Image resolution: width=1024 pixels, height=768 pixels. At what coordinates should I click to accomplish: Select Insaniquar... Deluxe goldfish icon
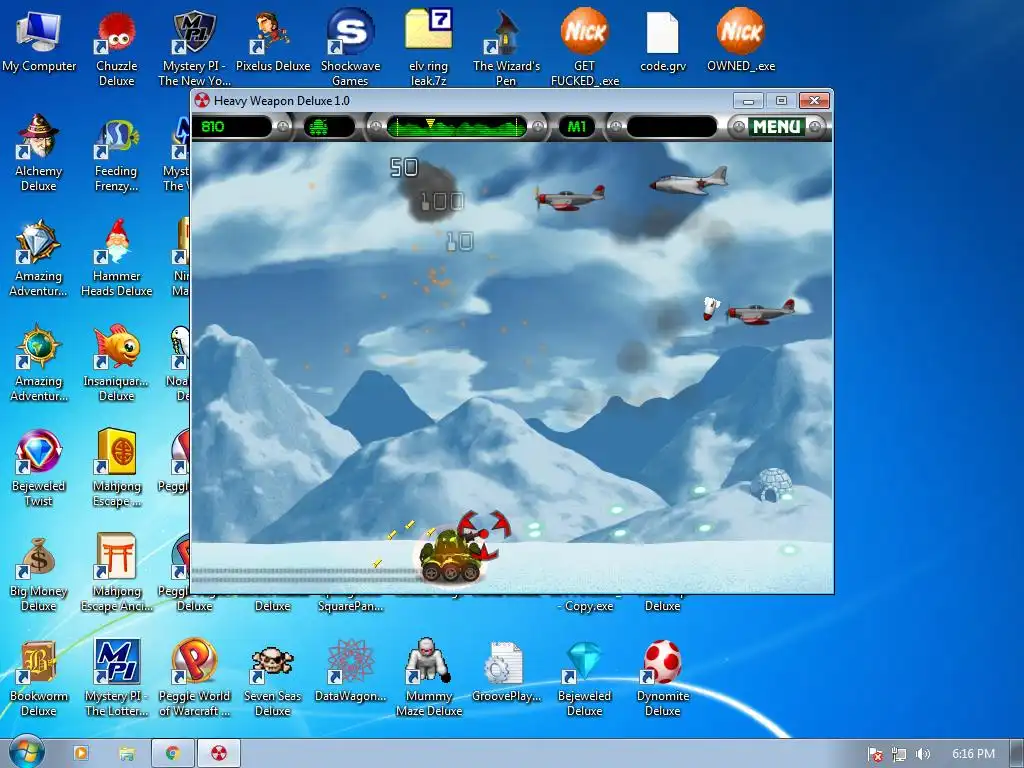click(x=116, y=364)
